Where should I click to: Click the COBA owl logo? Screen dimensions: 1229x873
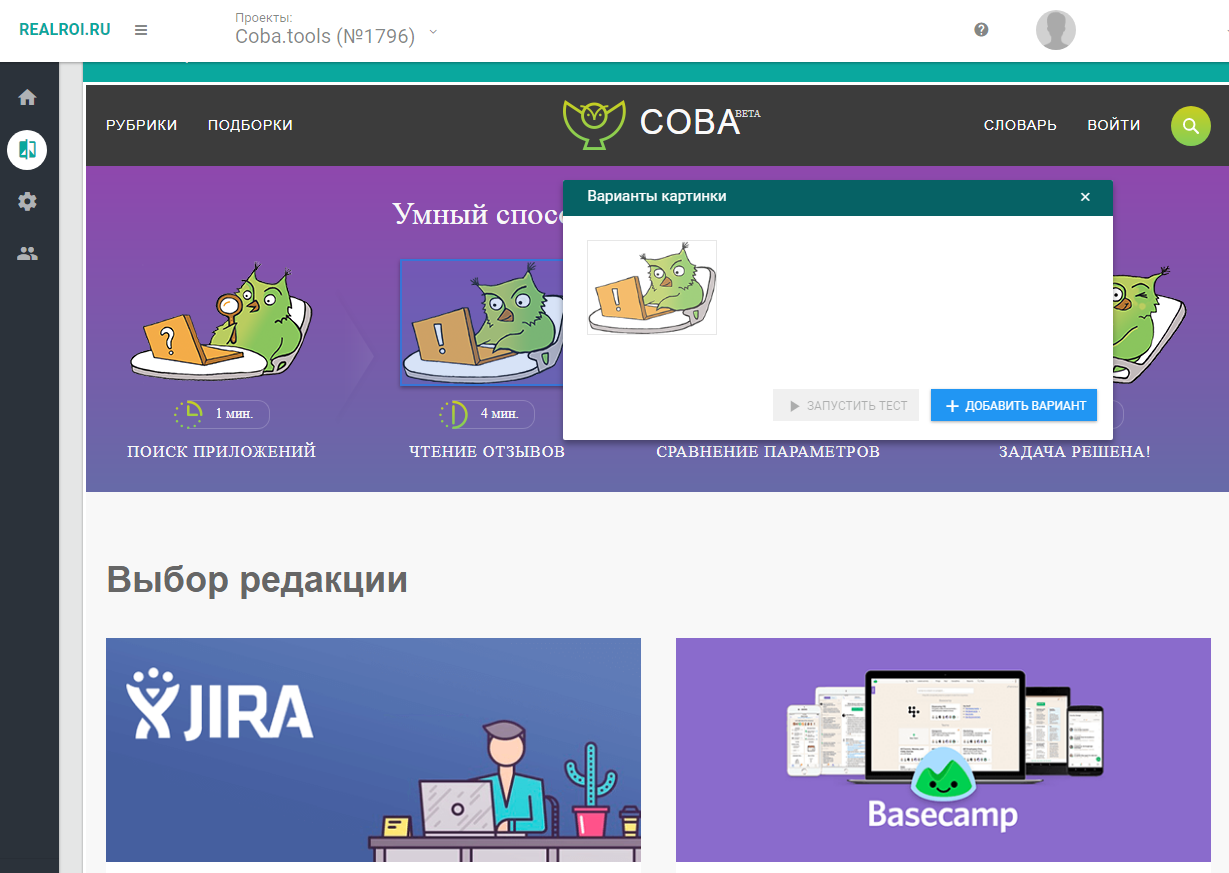[x=592, y=122]
